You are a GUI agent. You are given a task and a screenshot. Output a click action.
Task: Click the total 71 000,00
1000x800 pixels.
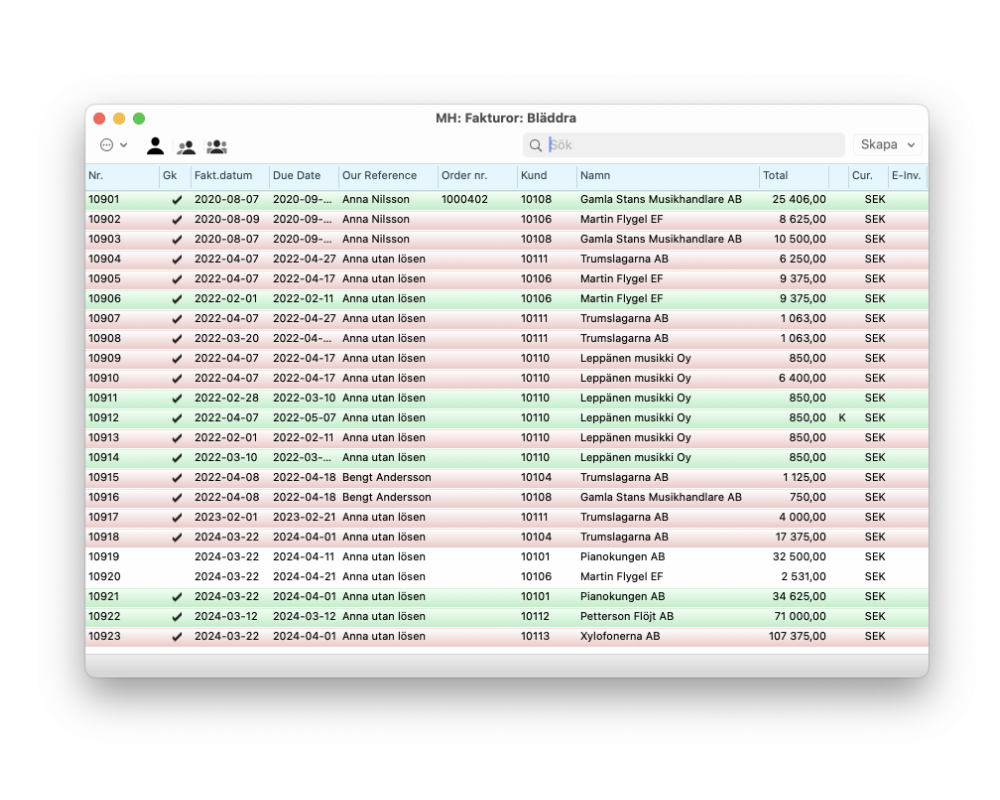coord(800,616)
